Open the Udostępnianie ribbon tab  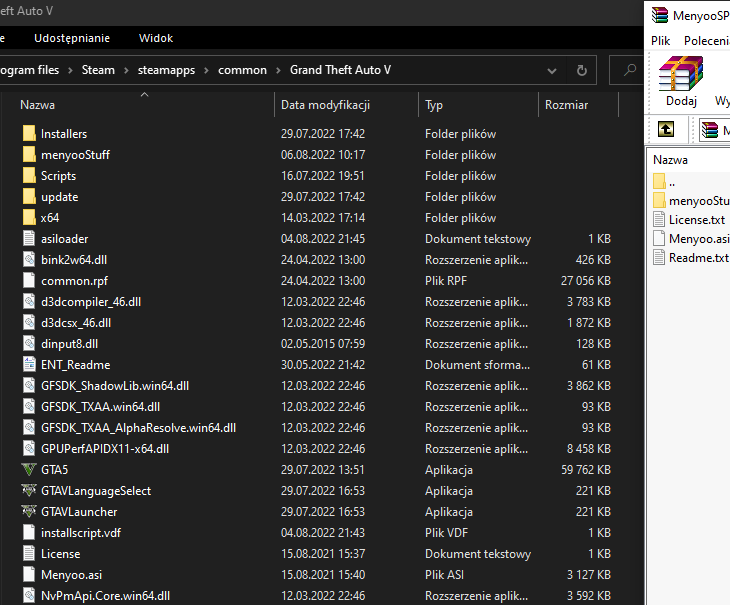72,38
